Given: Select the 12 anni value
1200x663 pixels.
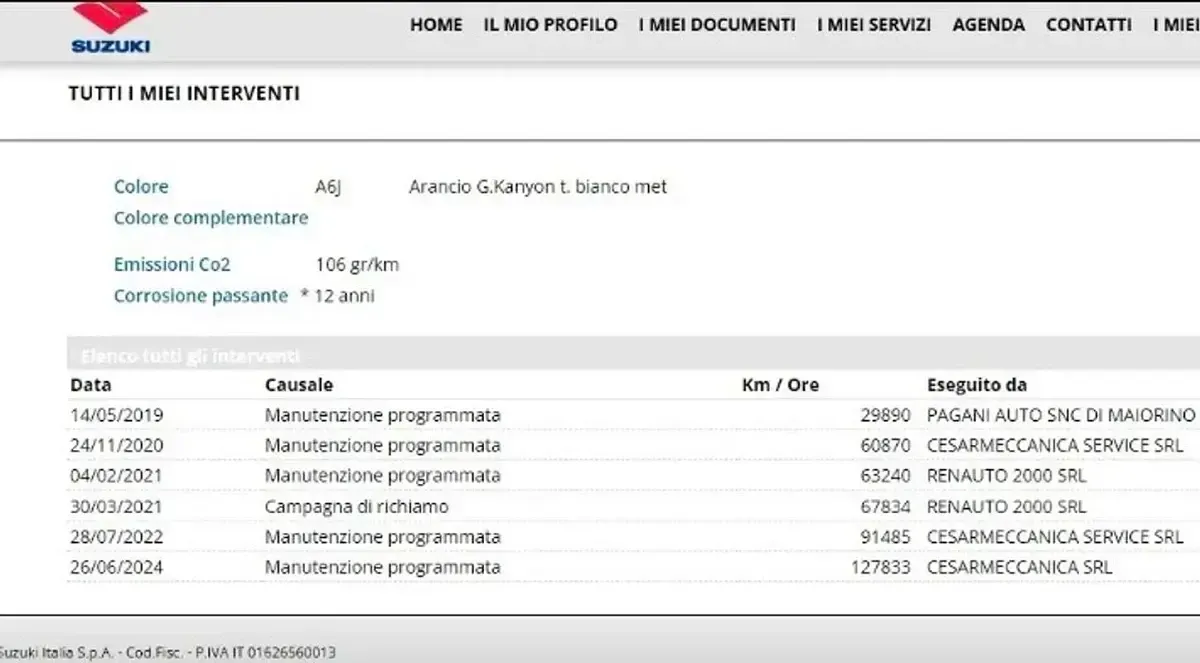Looking at the screenshot, I should click(345, 296).
